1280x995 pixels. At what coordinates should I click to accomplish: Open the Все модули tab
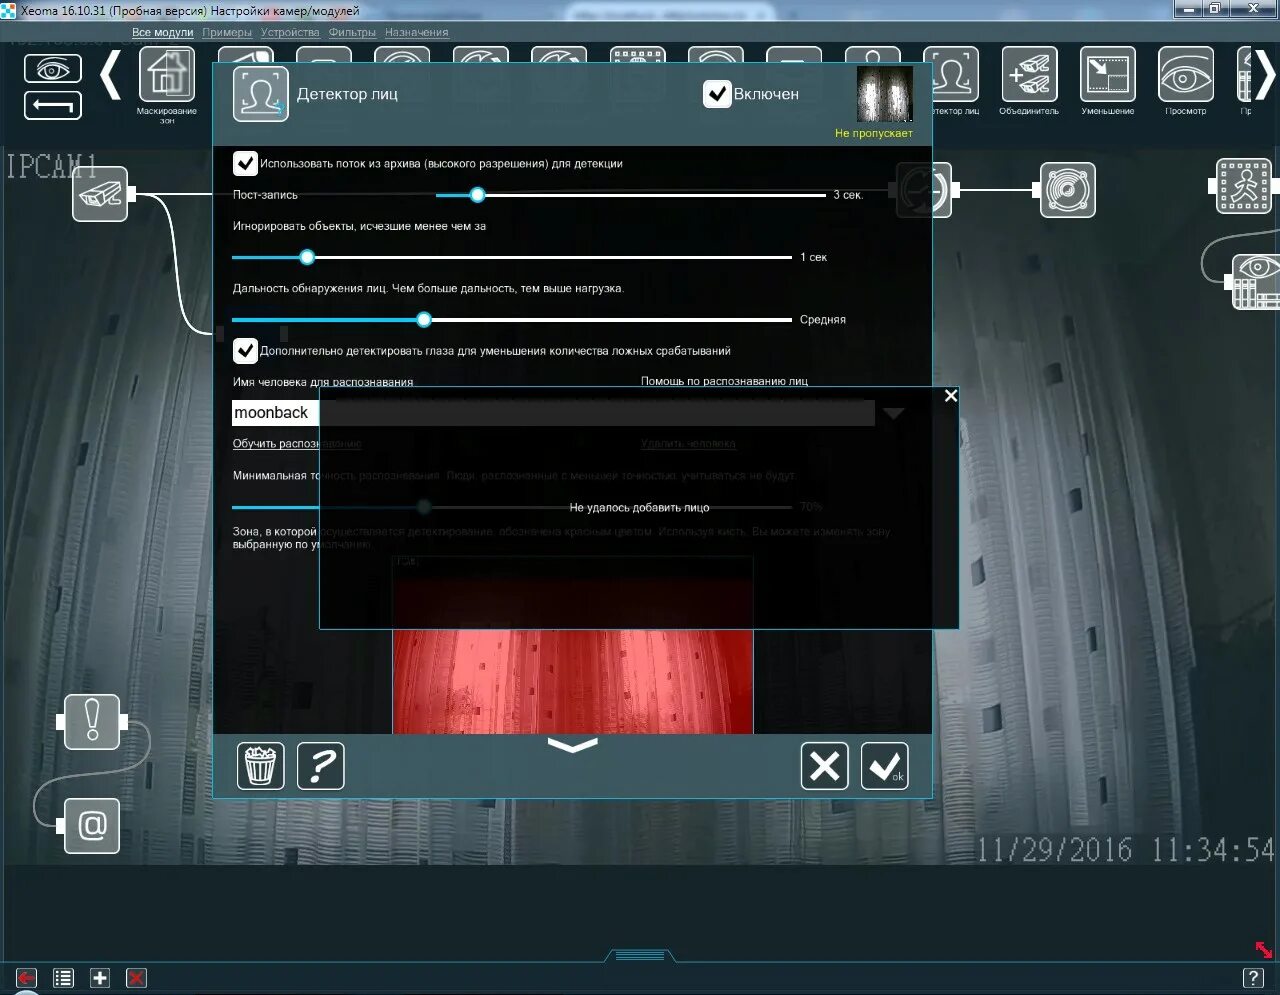pos(163,32)
